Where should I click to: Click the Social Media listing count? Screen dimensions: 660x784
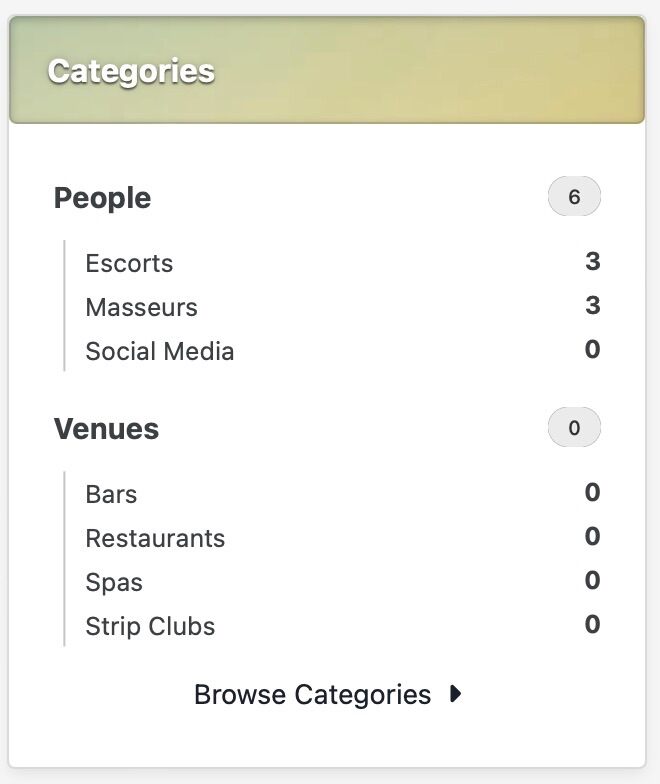pyautogui.click(x=592, y=350)
